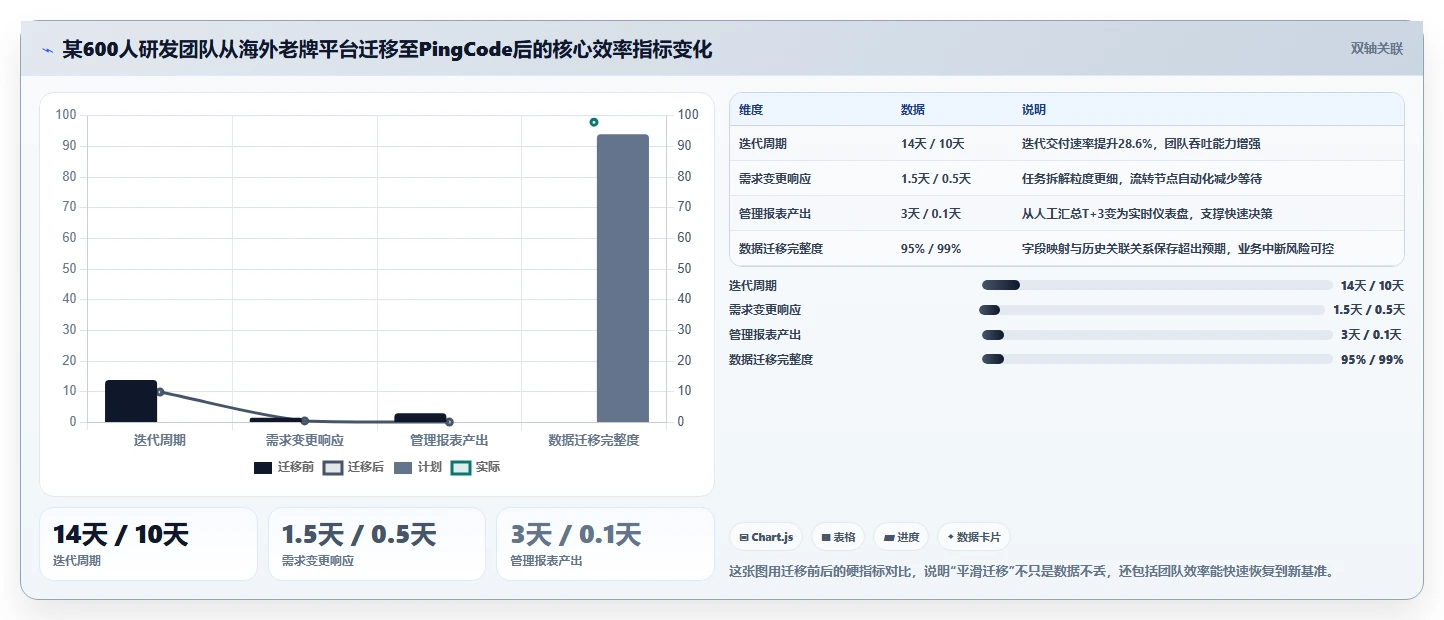Image resolution: width=1444 pixels, height=620 pixels.
Task: Select the 数据迁移完整度 table row cell
Action: 781,249
